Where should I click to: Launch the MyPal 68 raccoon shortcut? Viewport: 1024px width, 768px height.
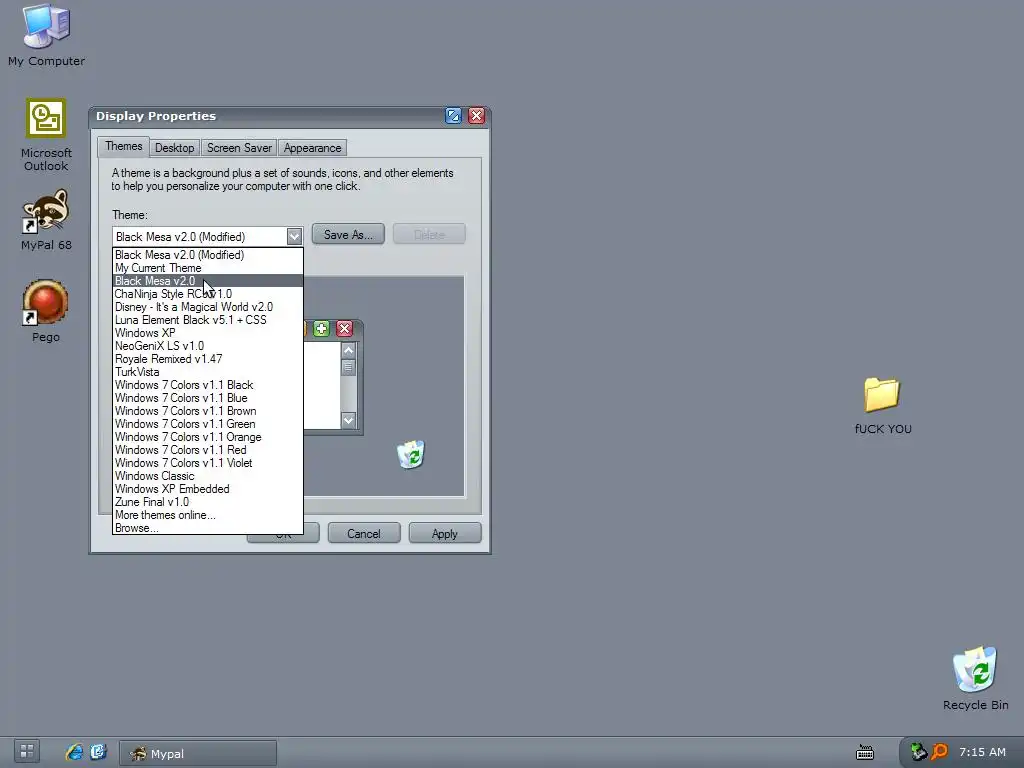(x=46, y=221)
